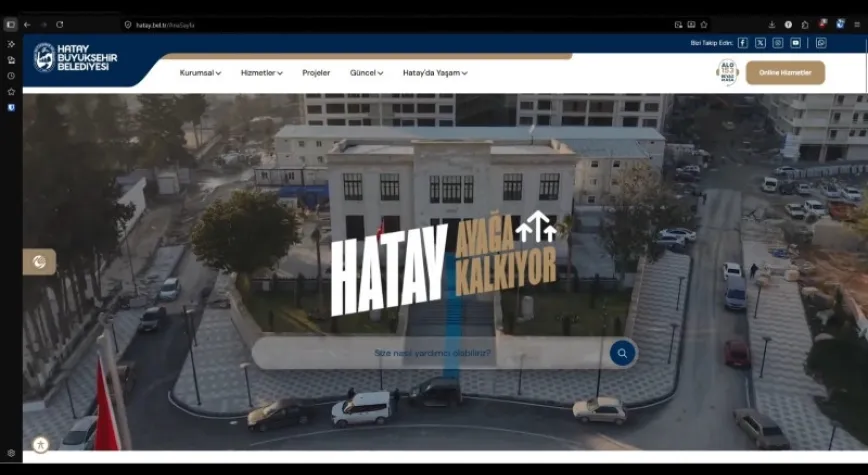Viewport: 868px width, 475px height.
Task: Open the extensions puzzle icon
Action: (x=805, y=25)
